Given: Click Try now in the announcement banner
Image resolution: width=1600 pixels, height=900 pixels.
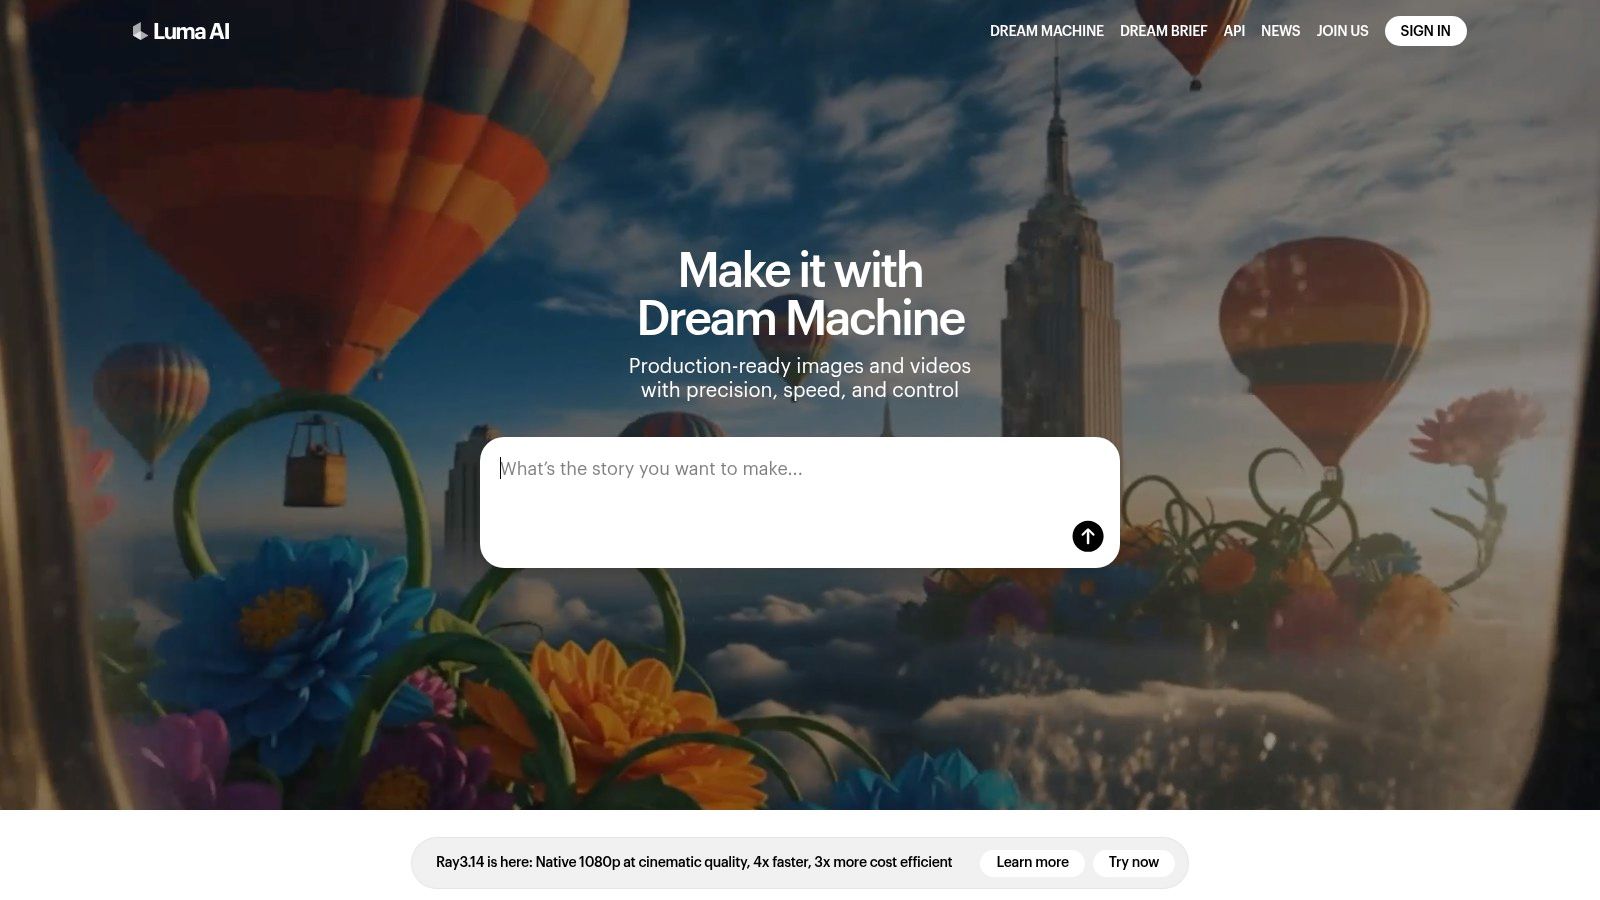Looking at the screenshot, I should coord(1134,863).
